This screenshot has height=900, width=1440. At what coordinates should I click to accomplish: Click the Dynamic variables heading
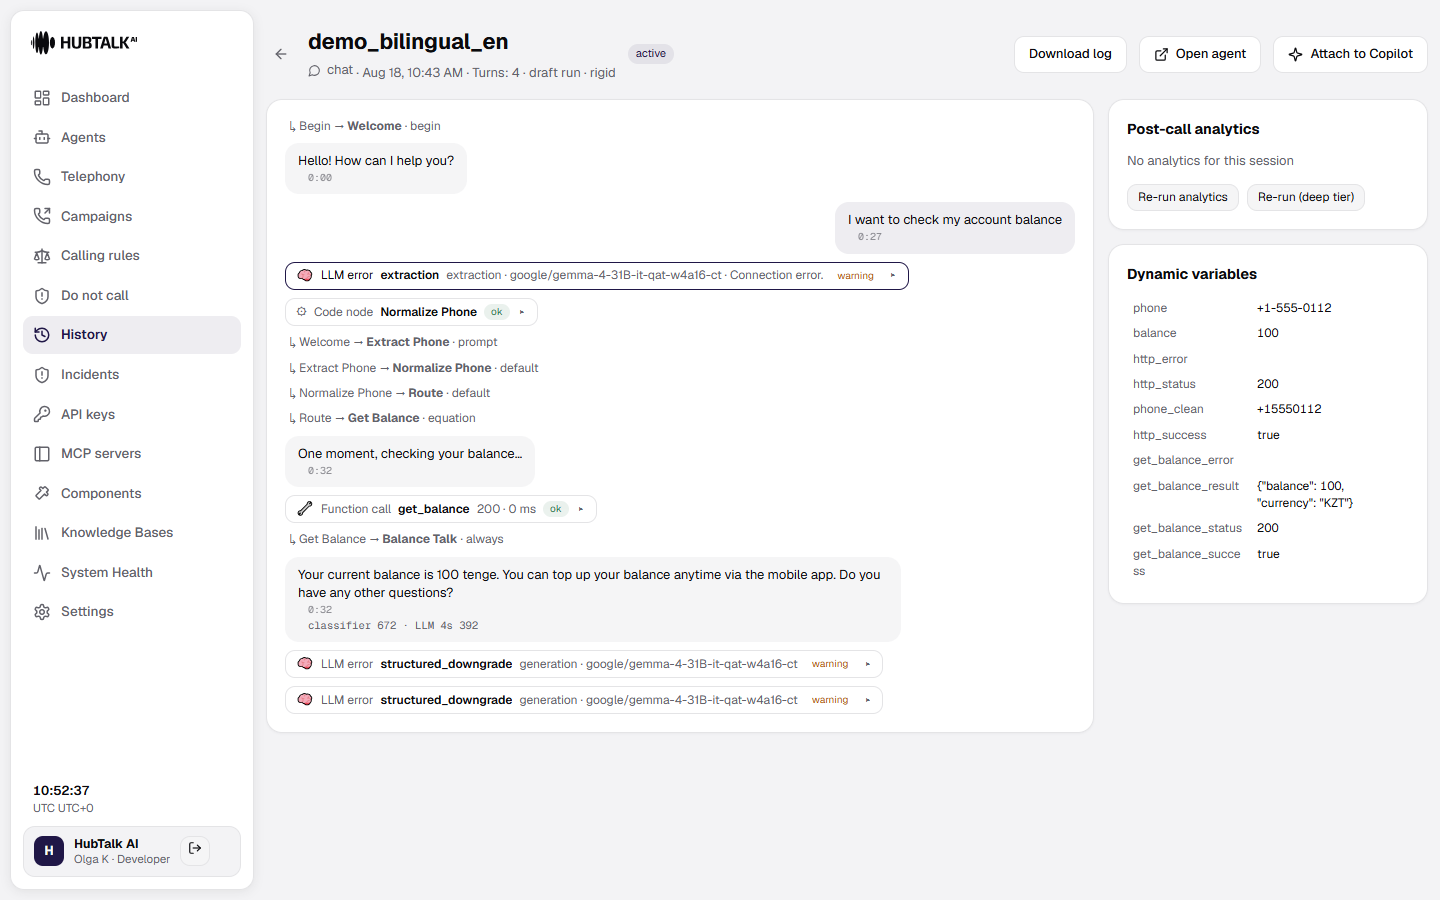[x=1192, y=274]
